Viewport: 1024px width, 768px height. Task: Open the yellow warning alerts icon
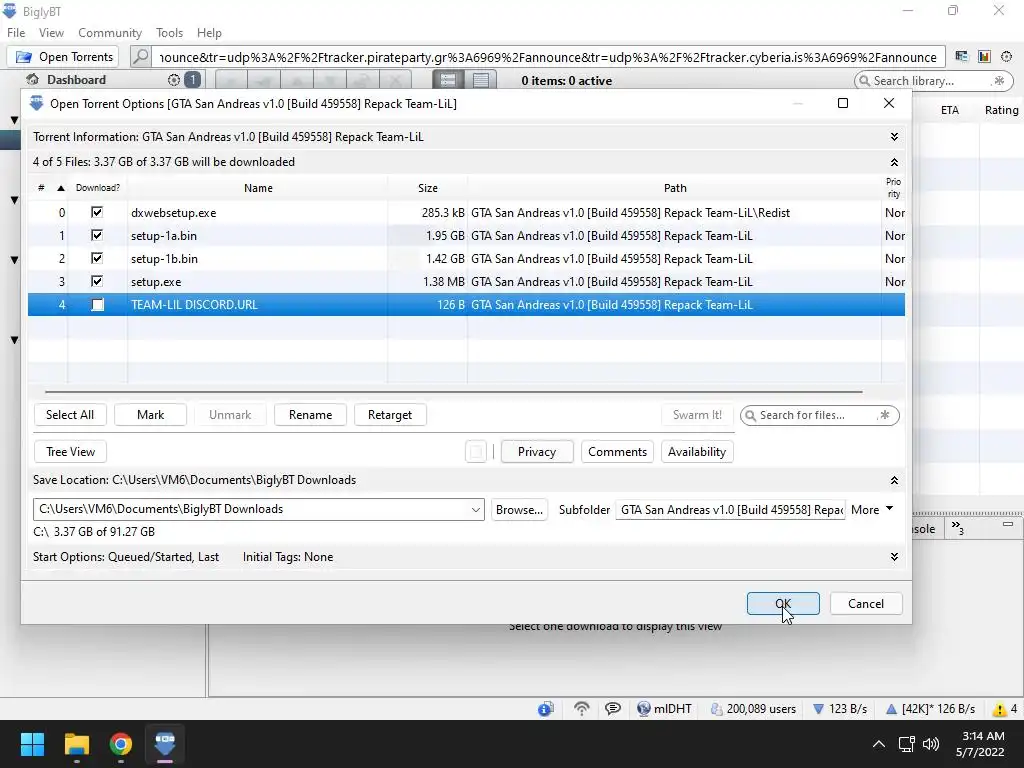[x=999, y=709]
